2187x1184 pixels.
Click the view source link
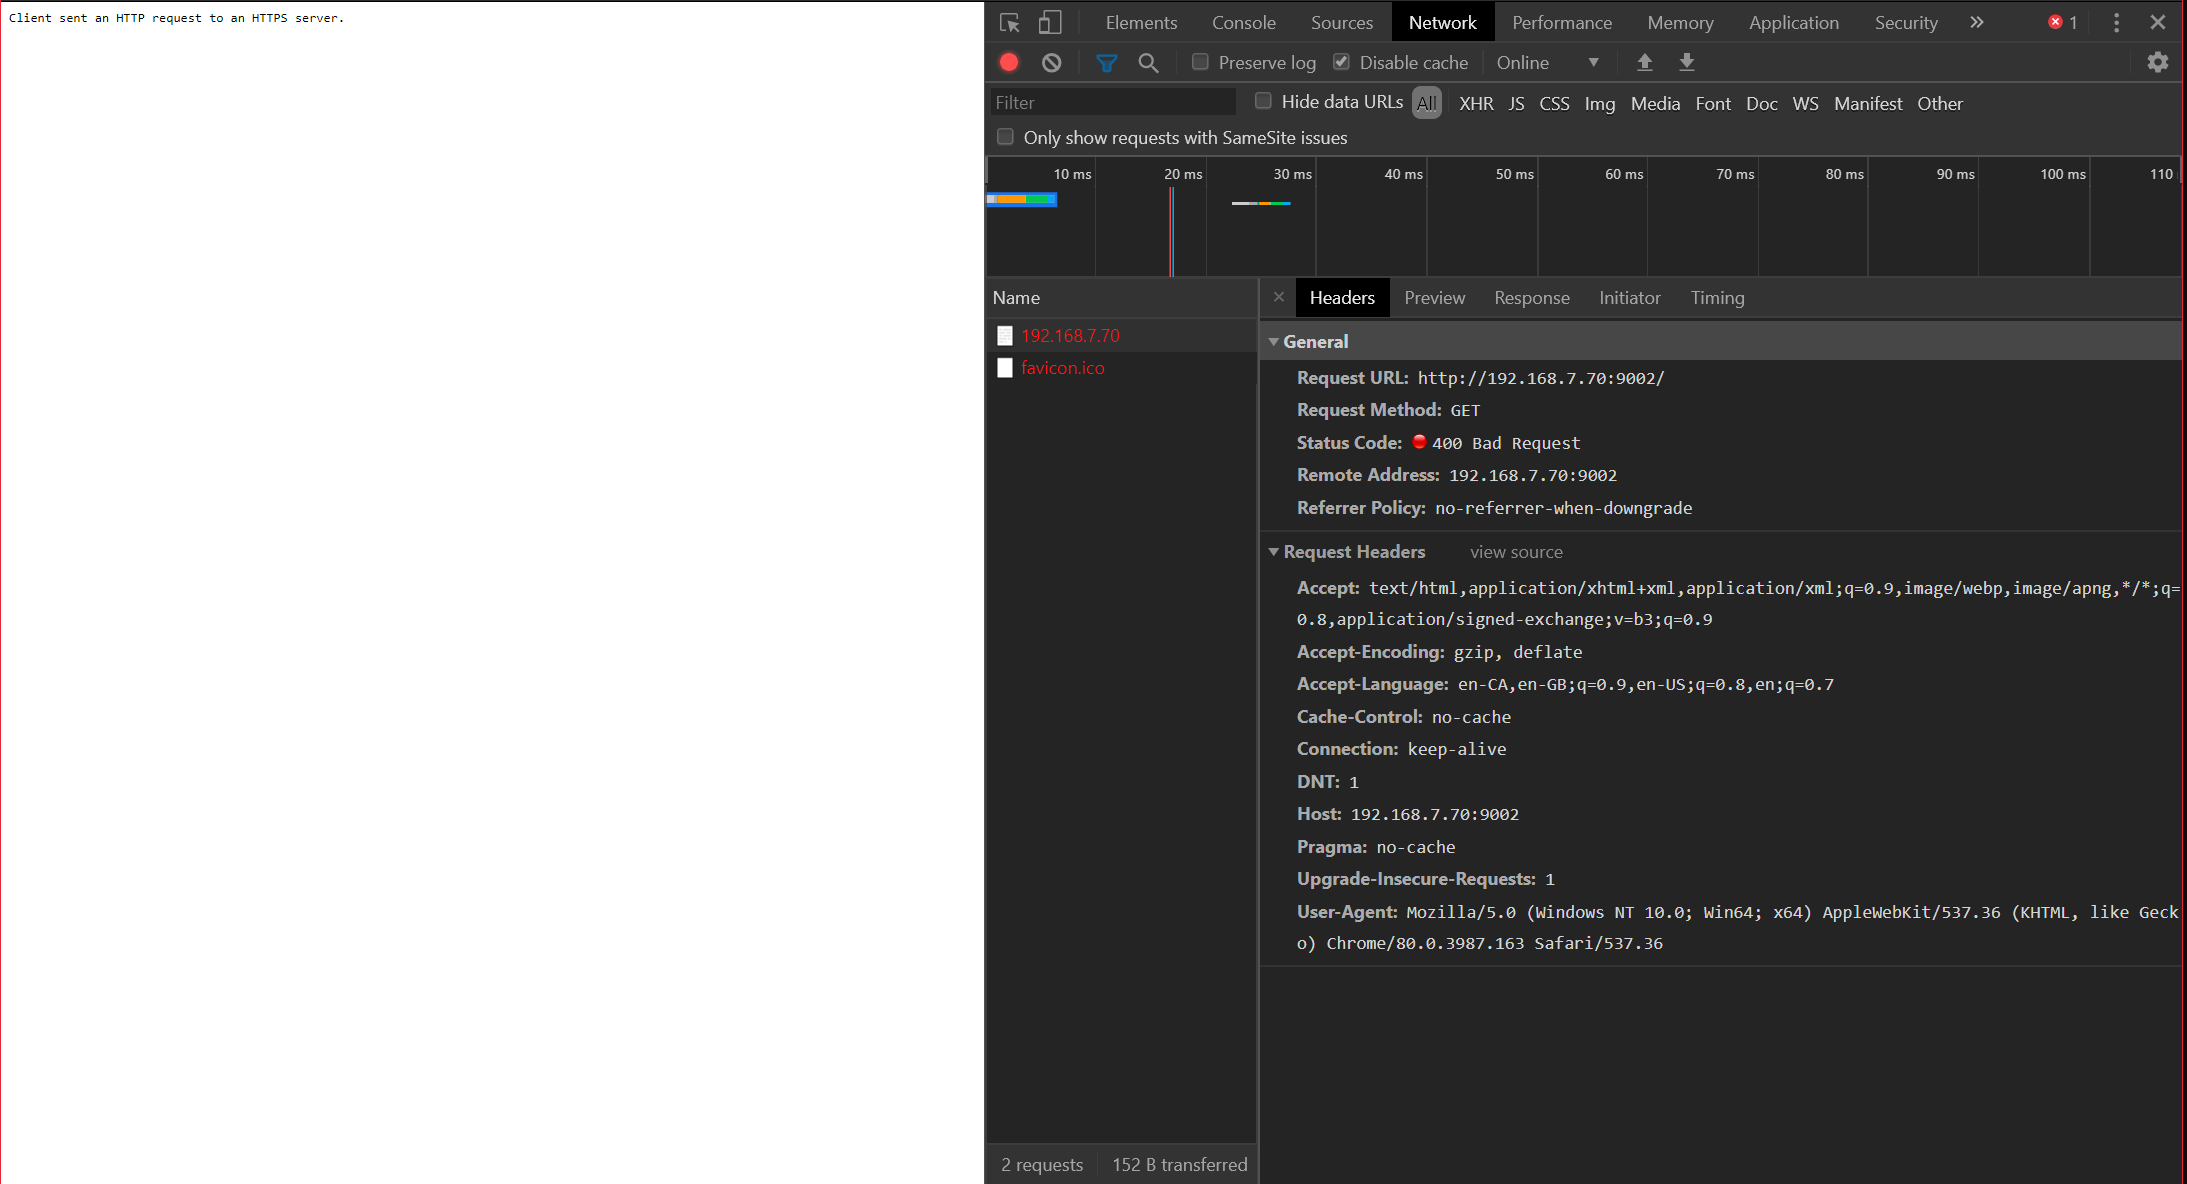(x=1515, y=552)
